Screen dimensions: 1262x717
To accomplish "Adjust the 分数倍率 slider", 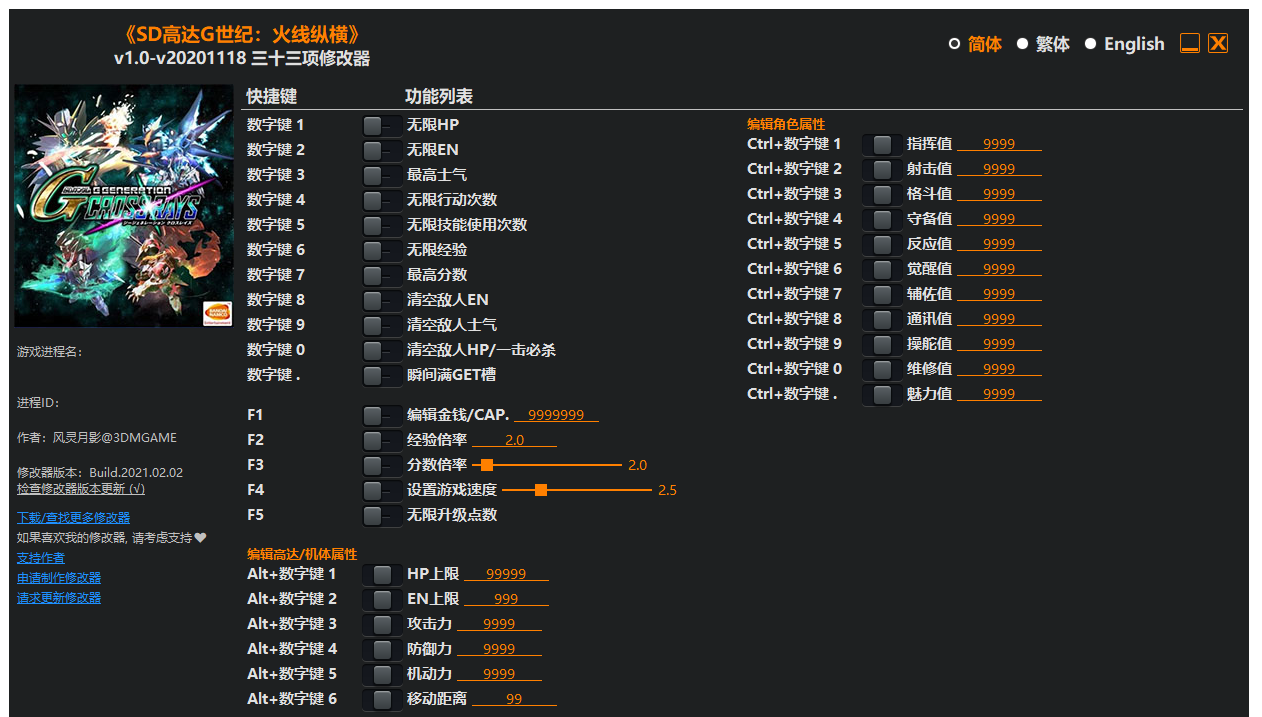I will click(547, 465).
